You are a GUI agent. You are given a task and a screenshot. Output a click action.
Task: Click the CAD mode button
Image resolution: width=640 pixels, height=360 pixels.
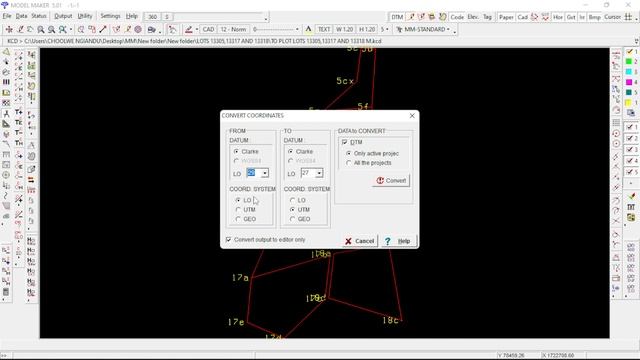[208, 29]
